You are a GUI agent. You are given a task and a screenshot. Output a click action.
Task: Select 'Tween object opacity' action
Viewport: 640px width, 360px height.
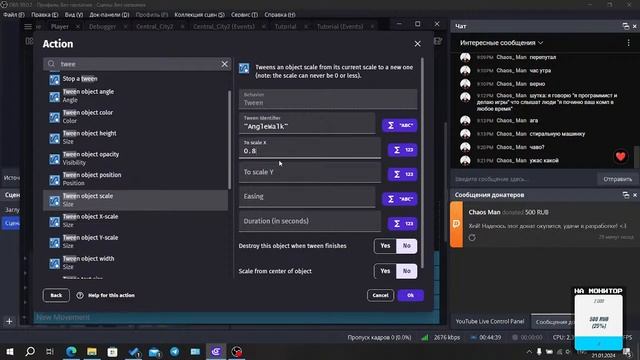click(136, 158)
